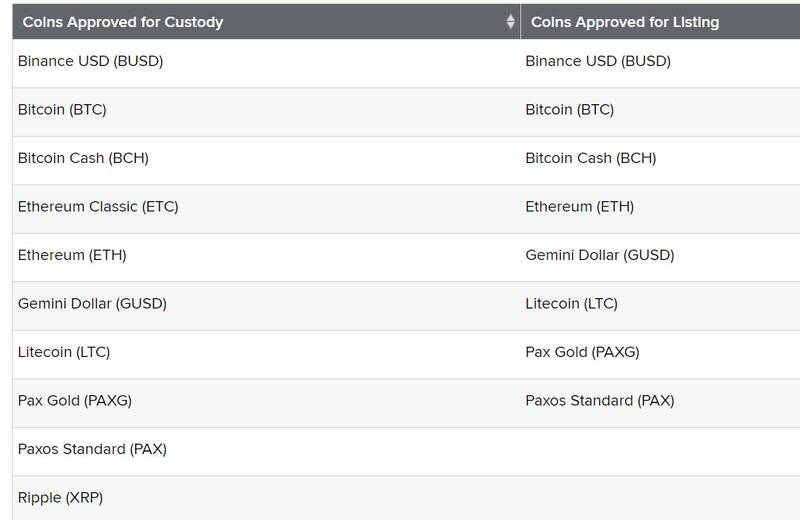Image resolution: width=800 pixels, height=520 pixels.
Task: Select Pax Gold (PAXG) in custody column
Action: (x=74, y=401)
